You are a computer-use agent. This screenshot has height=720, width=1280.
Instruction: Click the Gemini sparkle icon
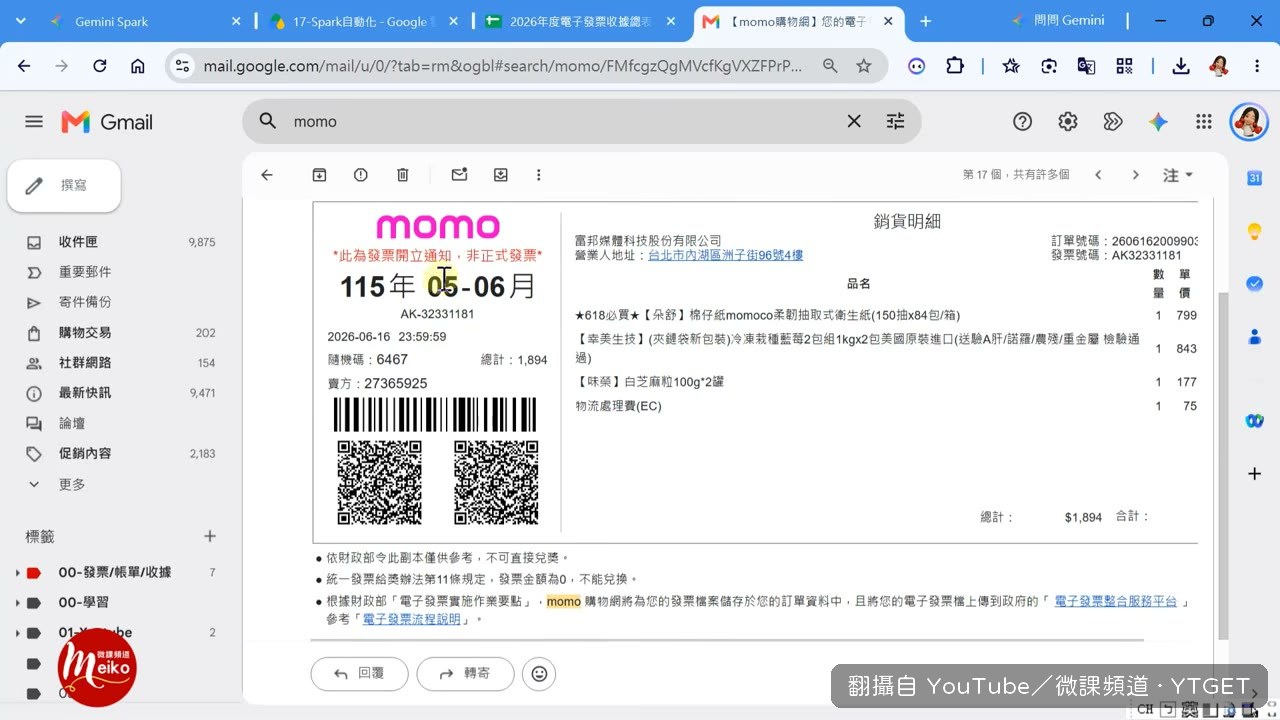1158,122
